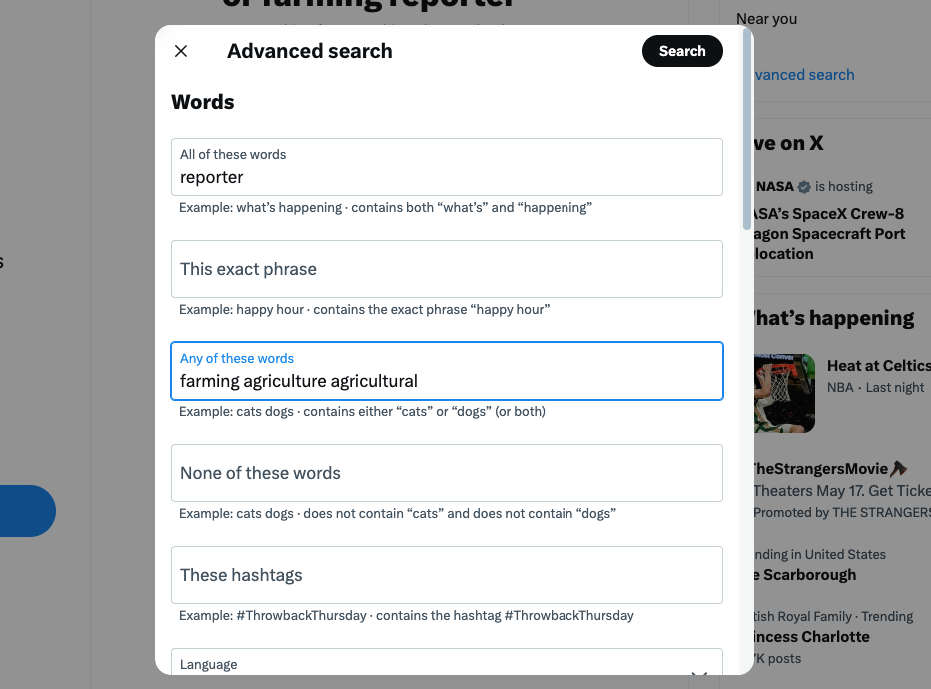
Task: Click into 'This exact phrase' field
Action: [x=446, y=269]
